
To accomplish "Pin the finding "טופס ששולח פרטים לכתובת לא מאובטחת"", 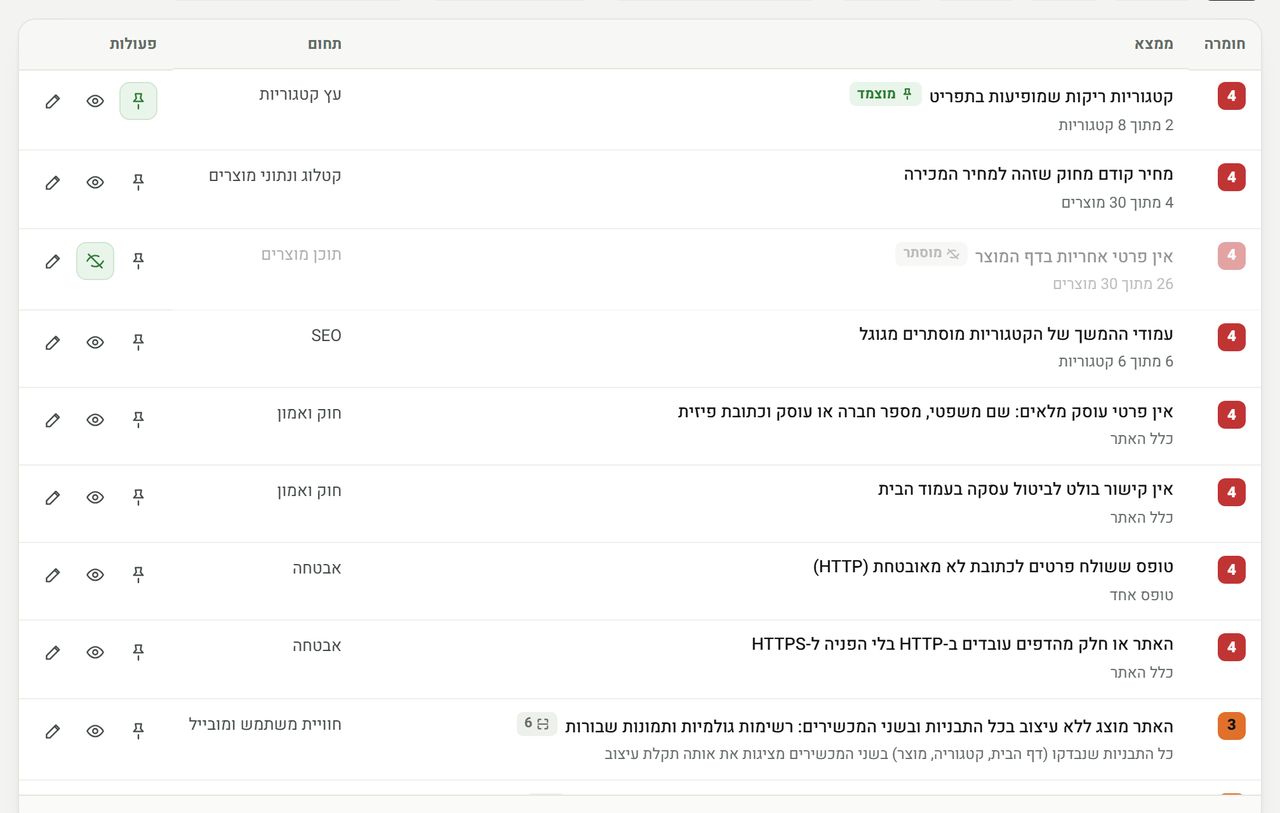I will click(x=138, y=575).
